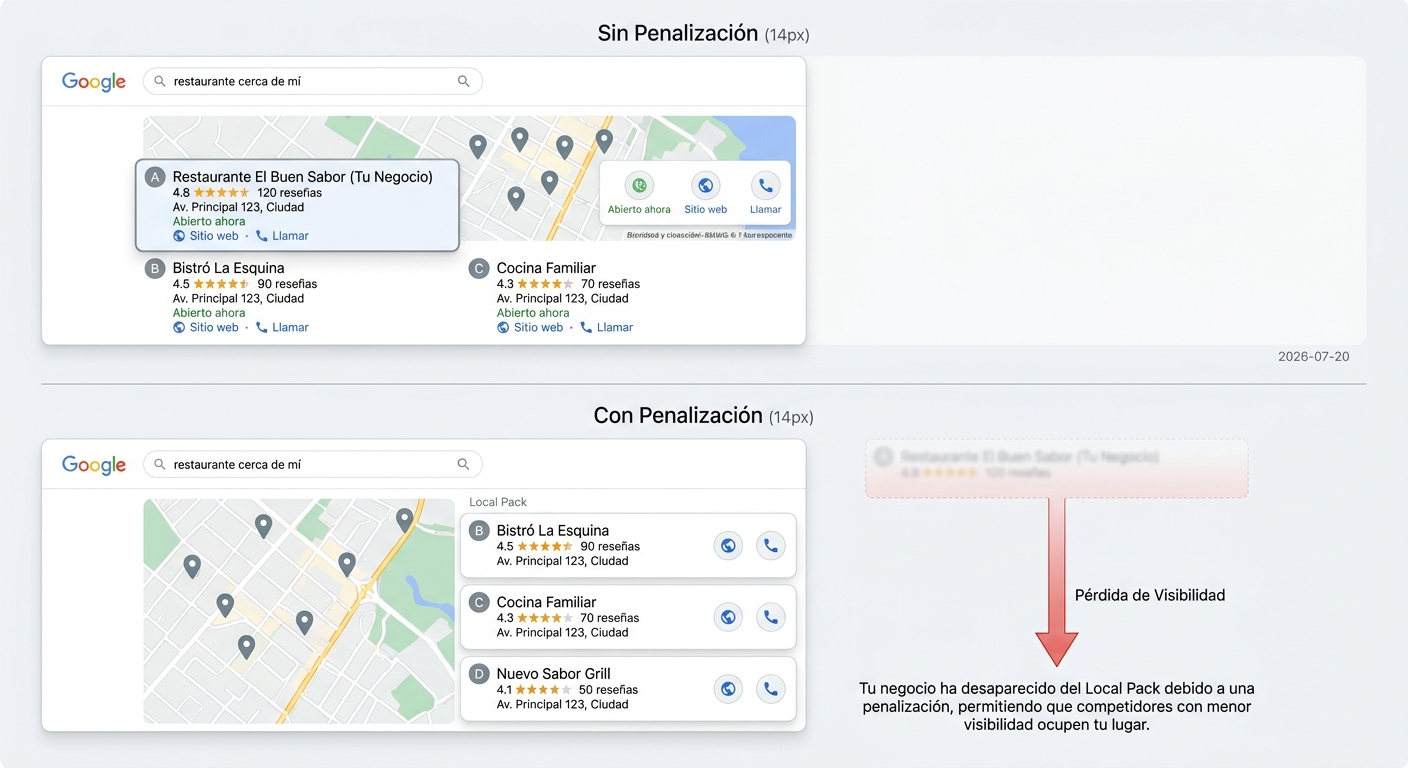Click Llamar link under Cocina Familiar
Image resolution: width=1408 pixels, height=768 pixels.
click(606, 327)
